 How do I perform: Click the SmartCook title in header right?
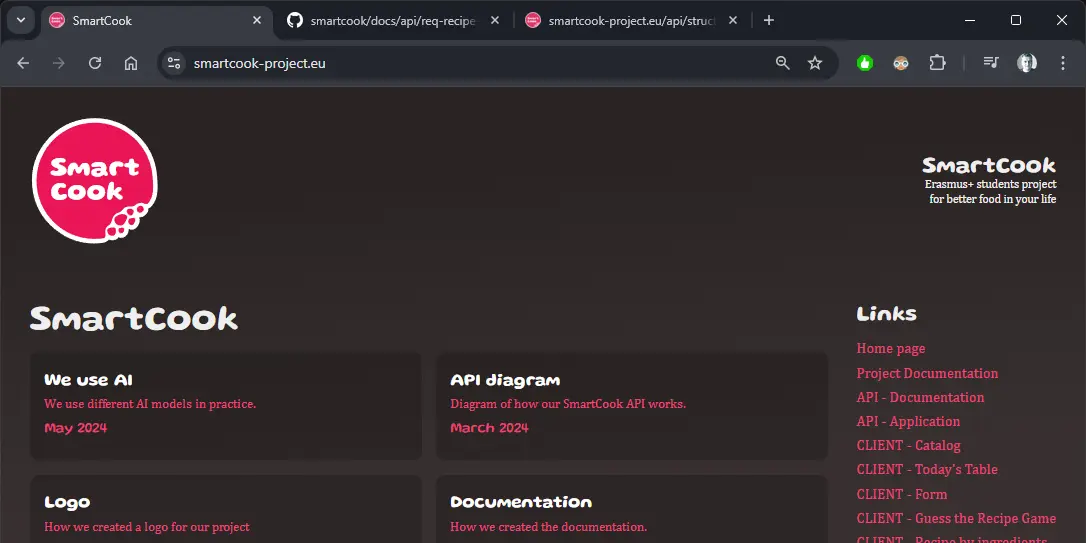989,166
